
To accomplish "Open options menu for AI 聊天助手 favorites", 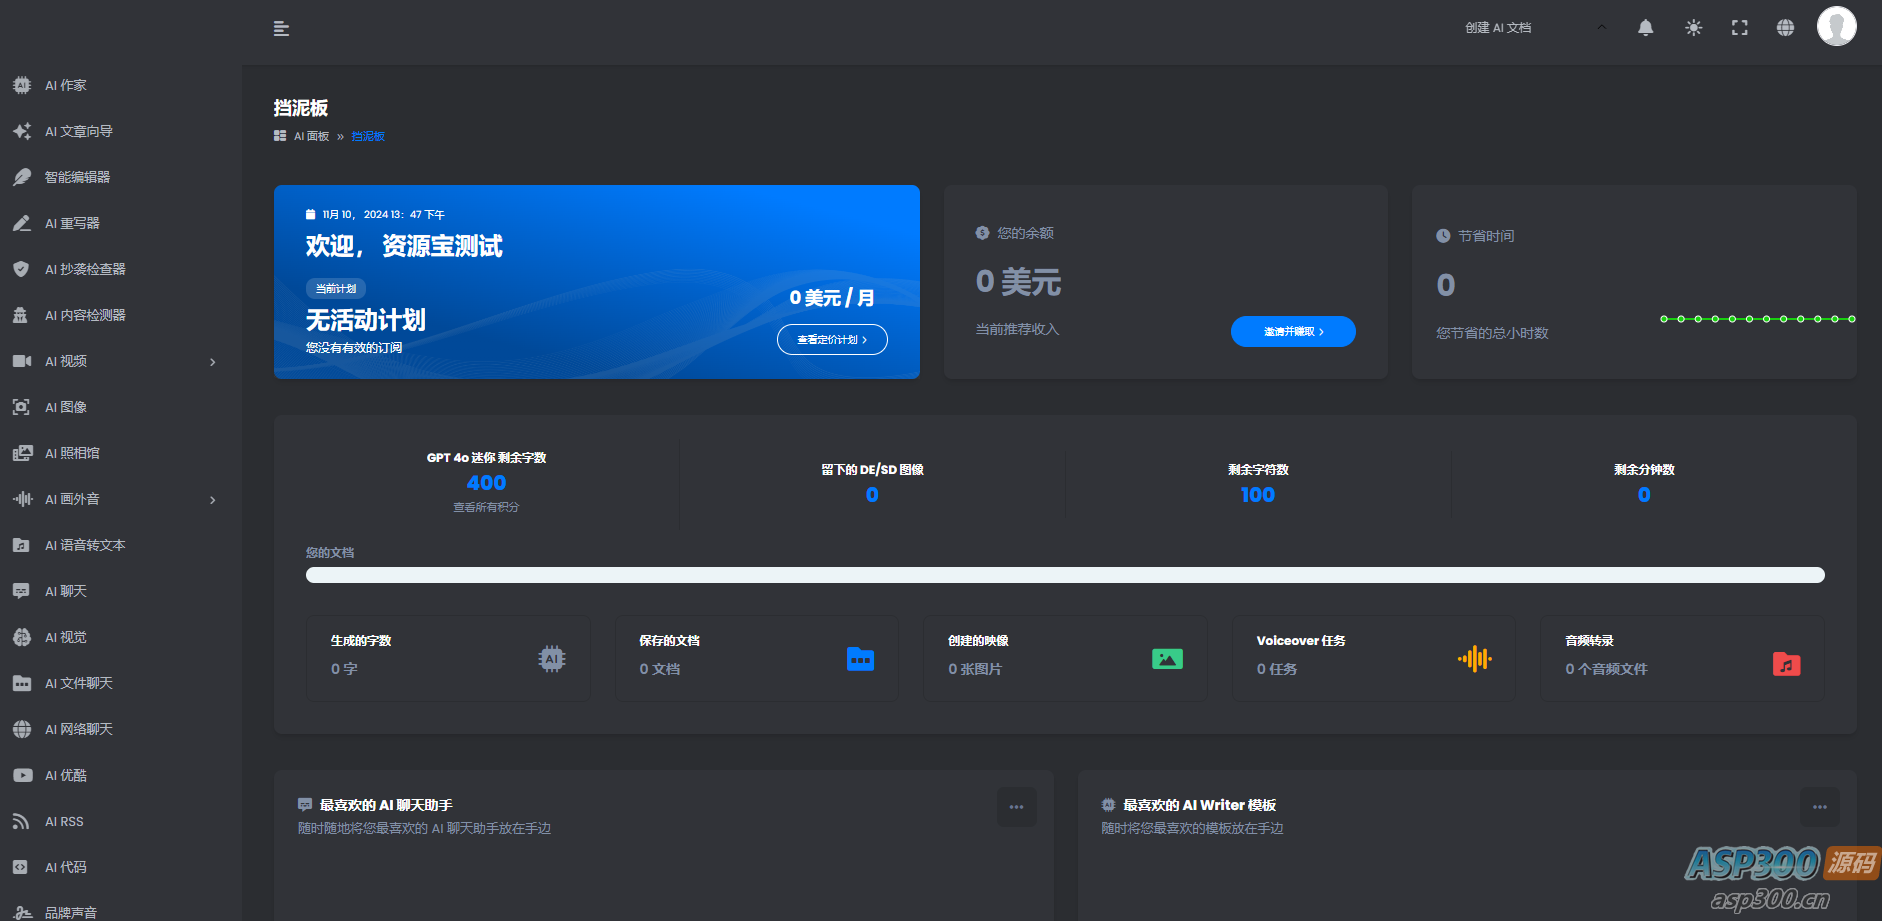I will click(x=1016, y=807).
